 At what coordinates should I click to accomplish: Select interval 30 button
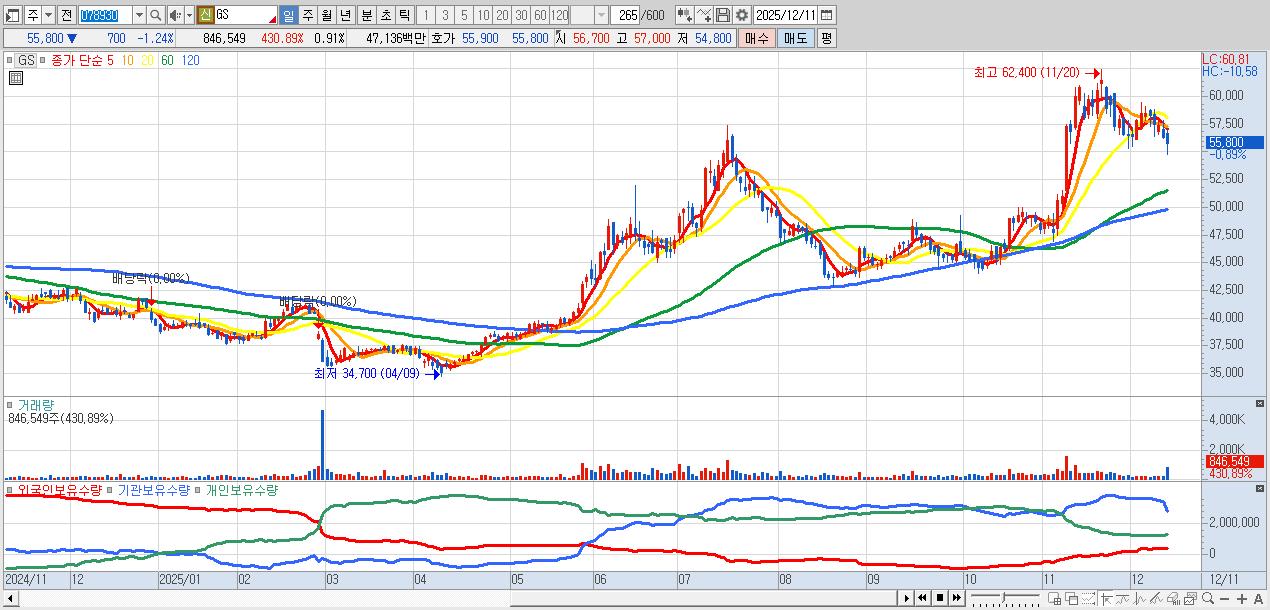(521, 15)
